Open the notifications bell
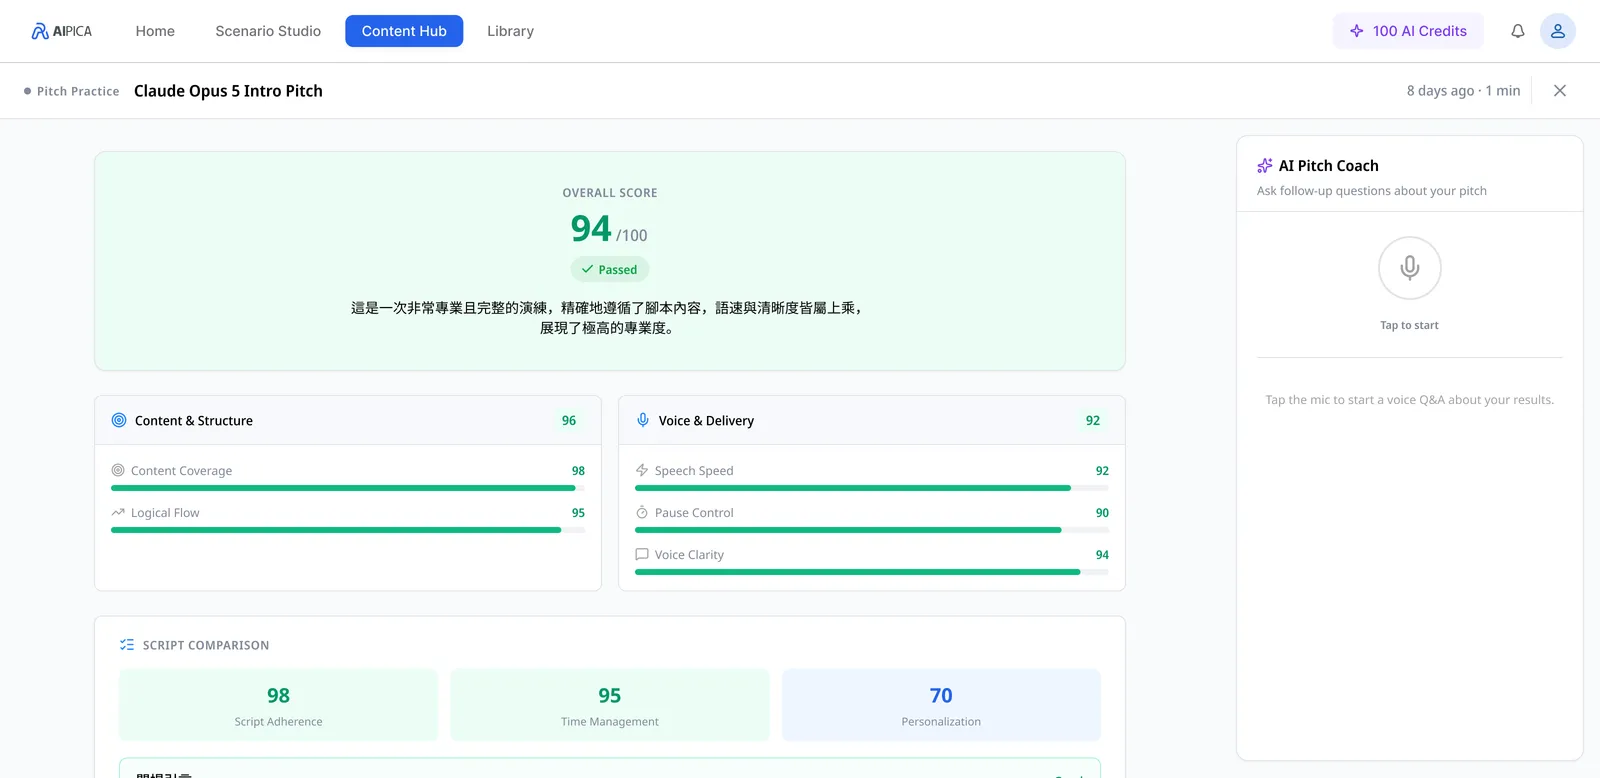 coord(1517,31)
